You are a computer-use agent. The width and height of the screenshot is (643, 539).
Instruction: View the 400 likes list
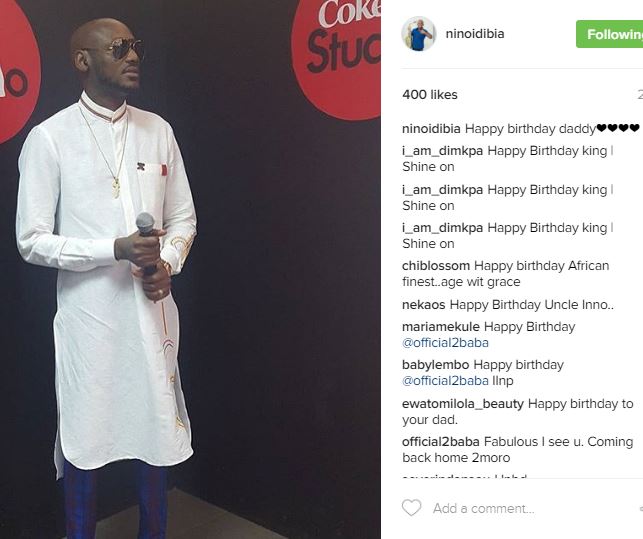tap(430, 95)
